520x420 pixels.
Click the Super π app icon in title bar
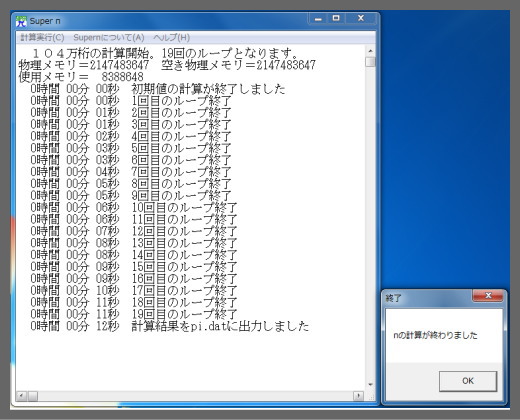[21, 21]
